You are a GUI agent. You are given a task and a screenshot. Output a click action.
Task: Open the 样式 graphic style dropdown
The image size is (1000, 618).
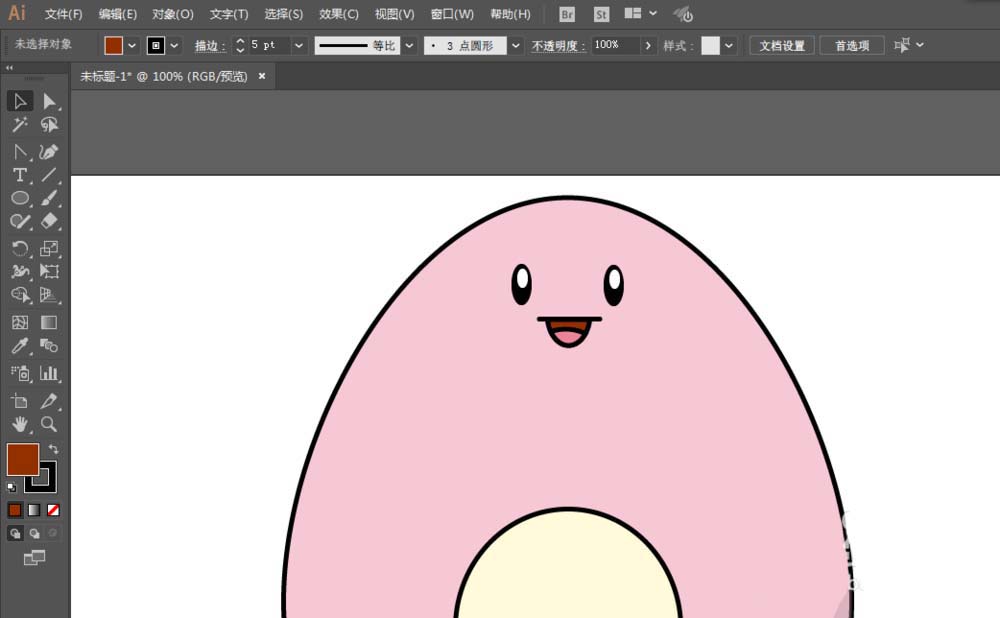728,46
